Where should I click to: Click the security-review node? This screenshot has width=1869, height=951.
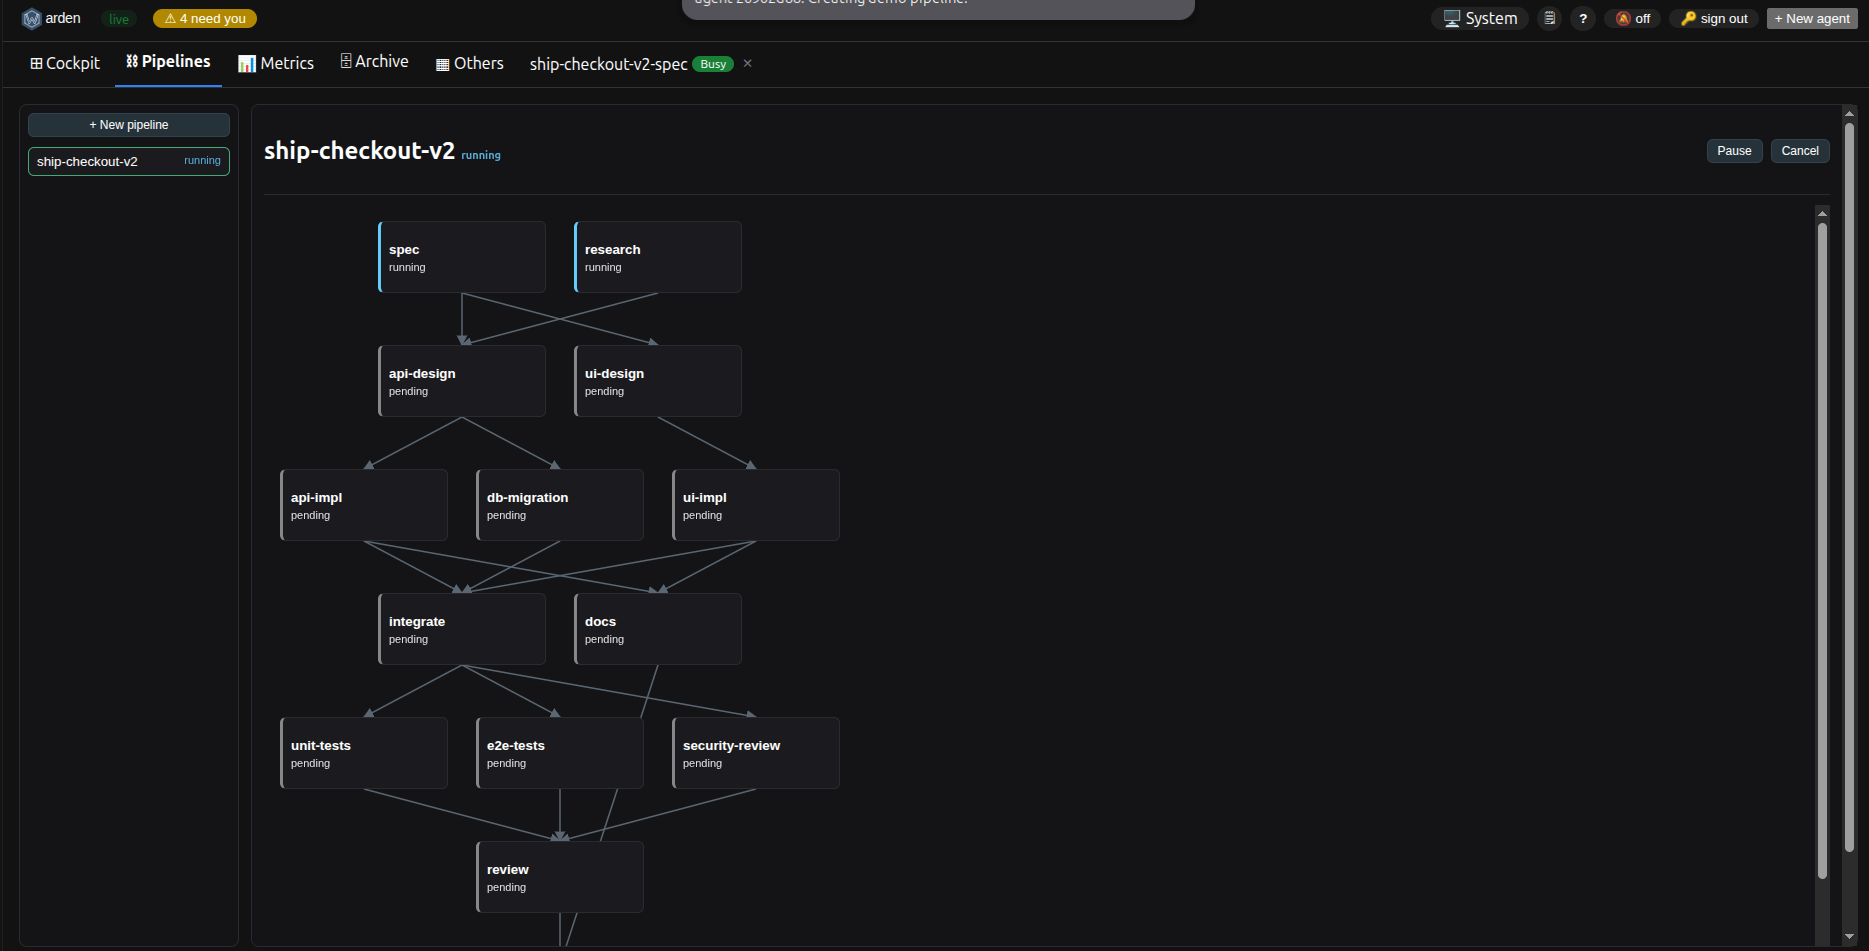tap(756, 753)
